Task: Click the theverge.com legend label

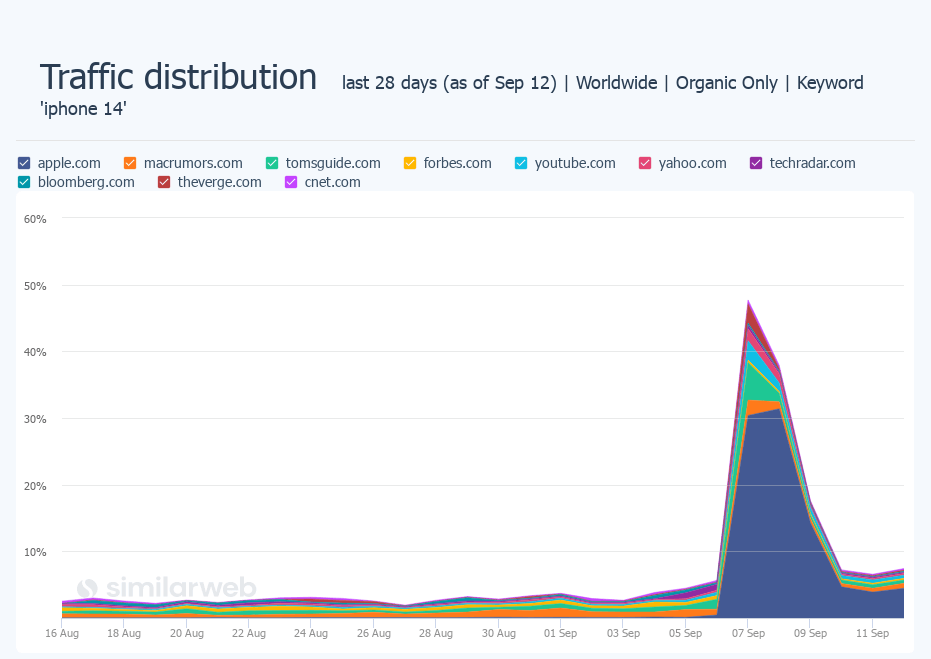Action: click(219, 182)
